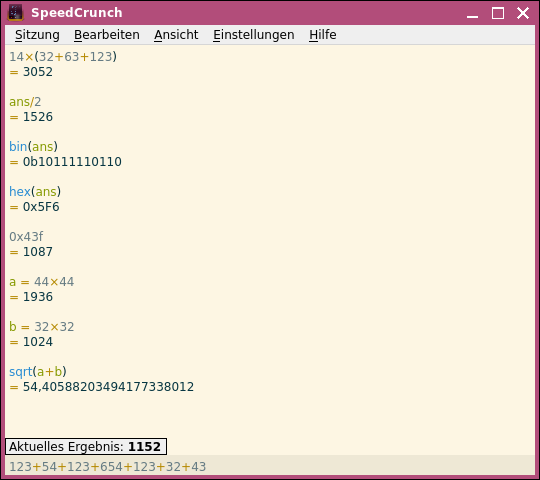Viewport: 540px width, 480px height.
Task: Select the result 0b10111110110
Action: click(x=72, y=162)
